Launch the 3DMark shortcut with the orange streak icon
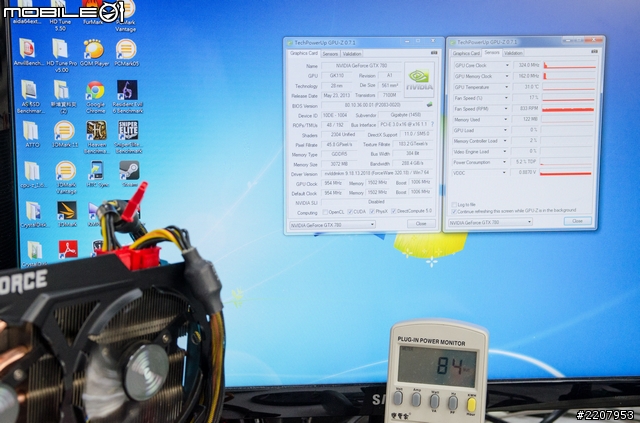The image size is (640, 423). 67,214
